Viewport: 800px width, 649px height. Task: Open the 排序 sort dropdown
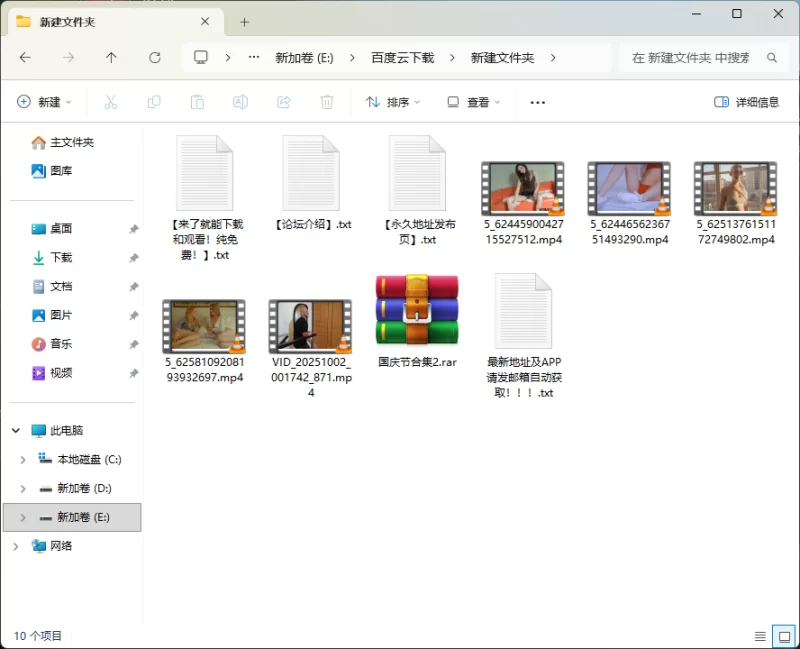(392, 102)
